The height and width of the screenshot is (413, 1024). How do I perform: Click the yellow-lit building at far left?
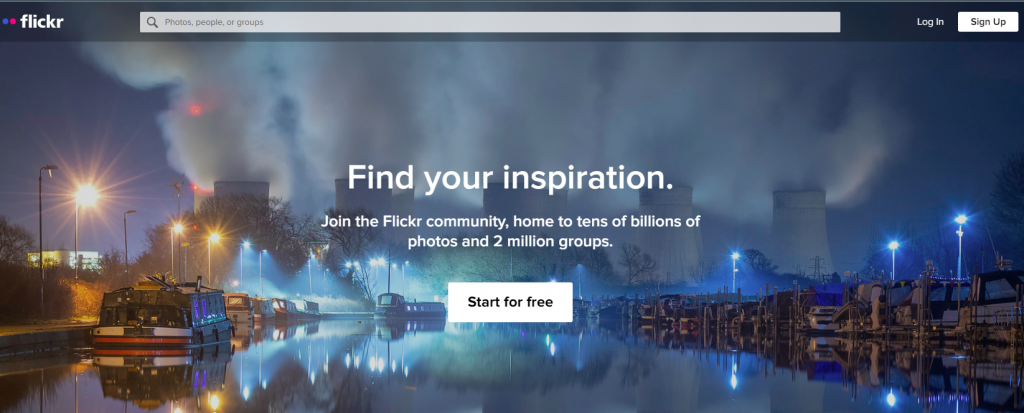[63, 259]
